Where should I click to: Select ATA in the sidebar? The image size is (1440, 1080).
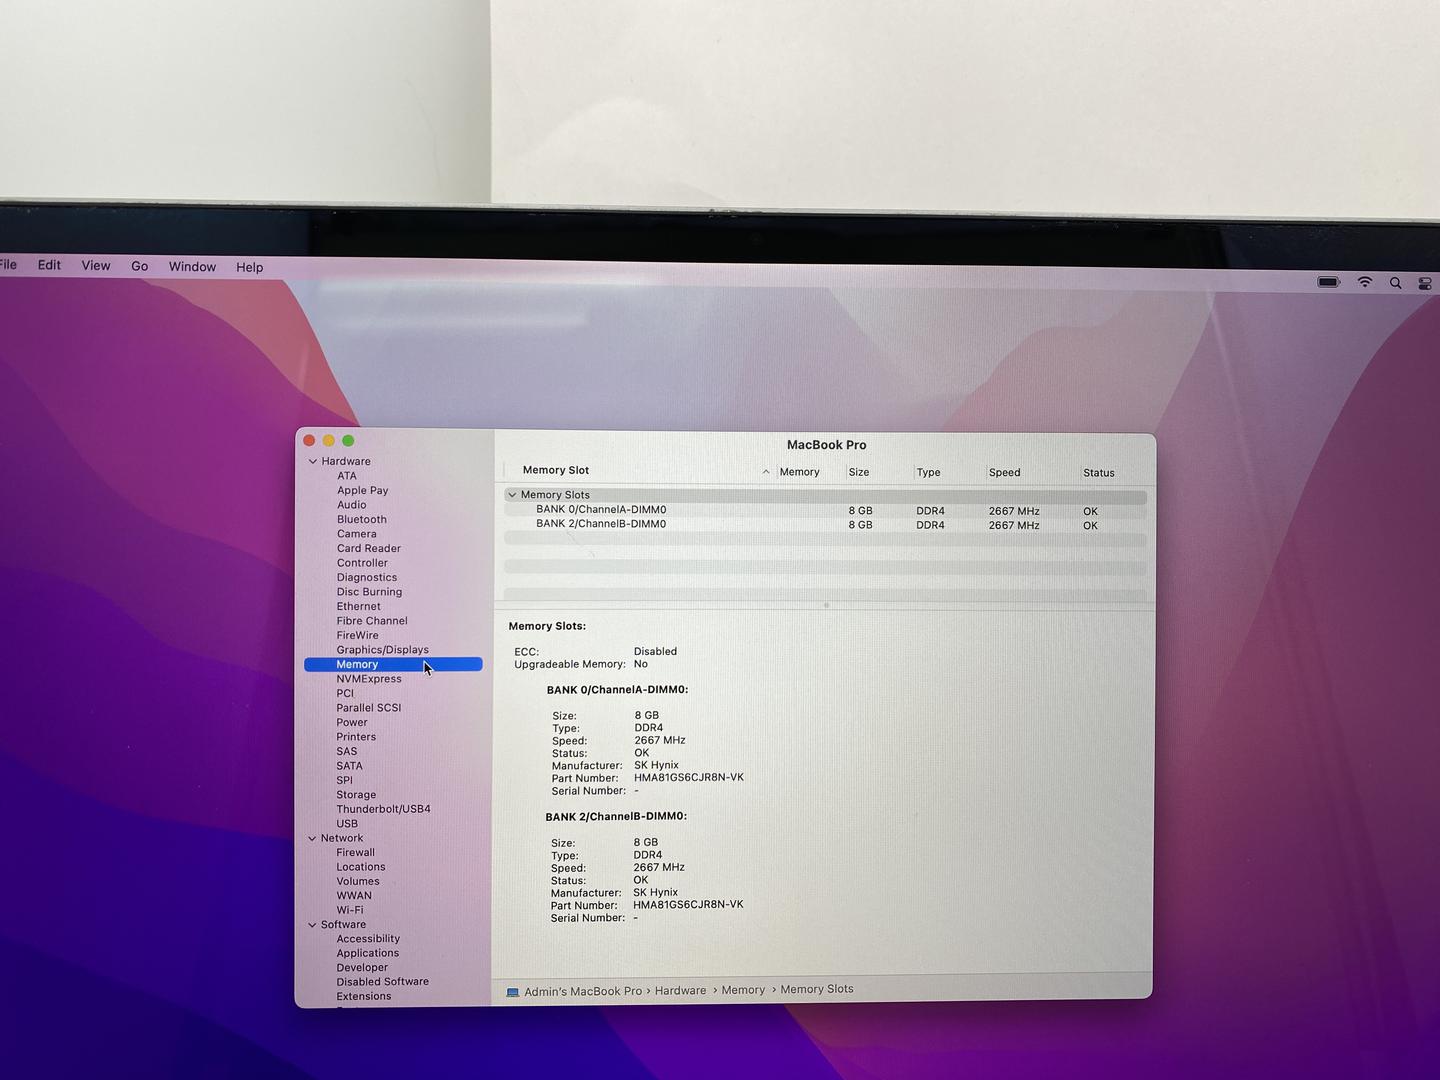point(347,476)
